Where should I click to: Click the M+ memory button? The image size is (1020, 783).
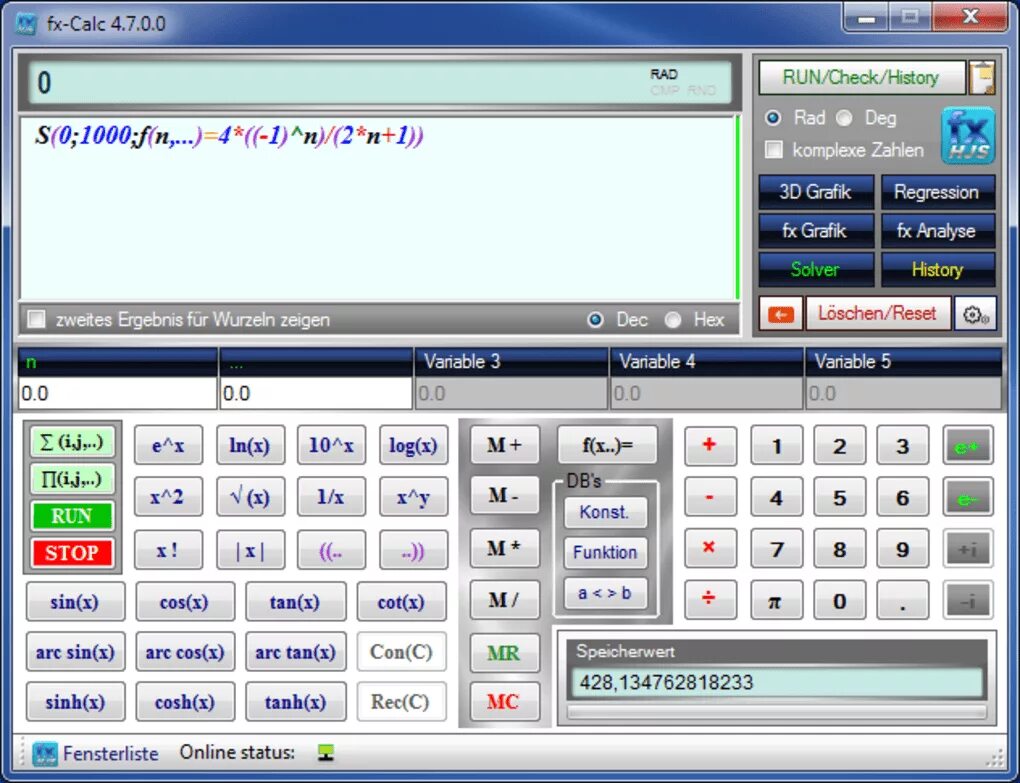(504, 445)
